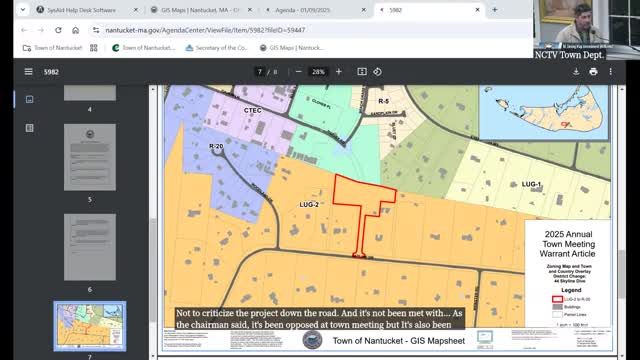Jump to page 4 thumbnail

pos(90,93)
